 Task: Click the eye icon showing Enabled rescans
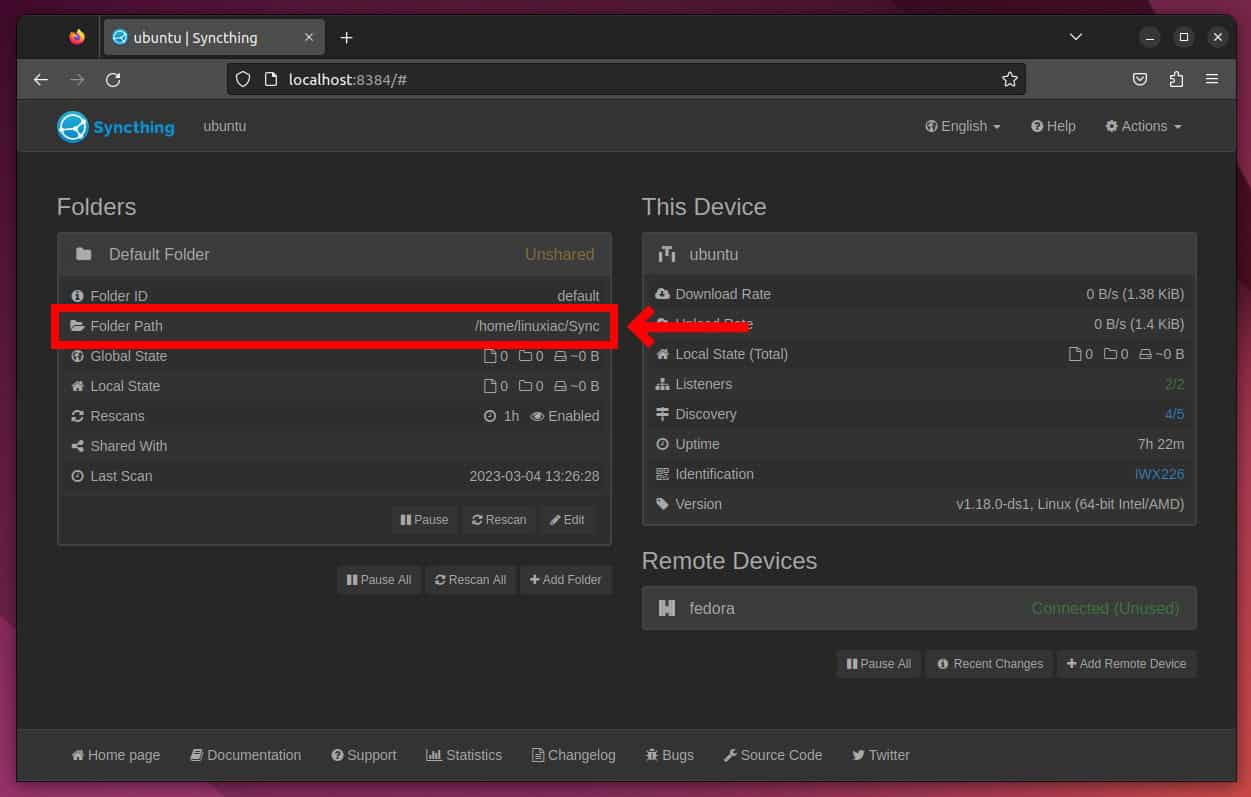point(537,416)
